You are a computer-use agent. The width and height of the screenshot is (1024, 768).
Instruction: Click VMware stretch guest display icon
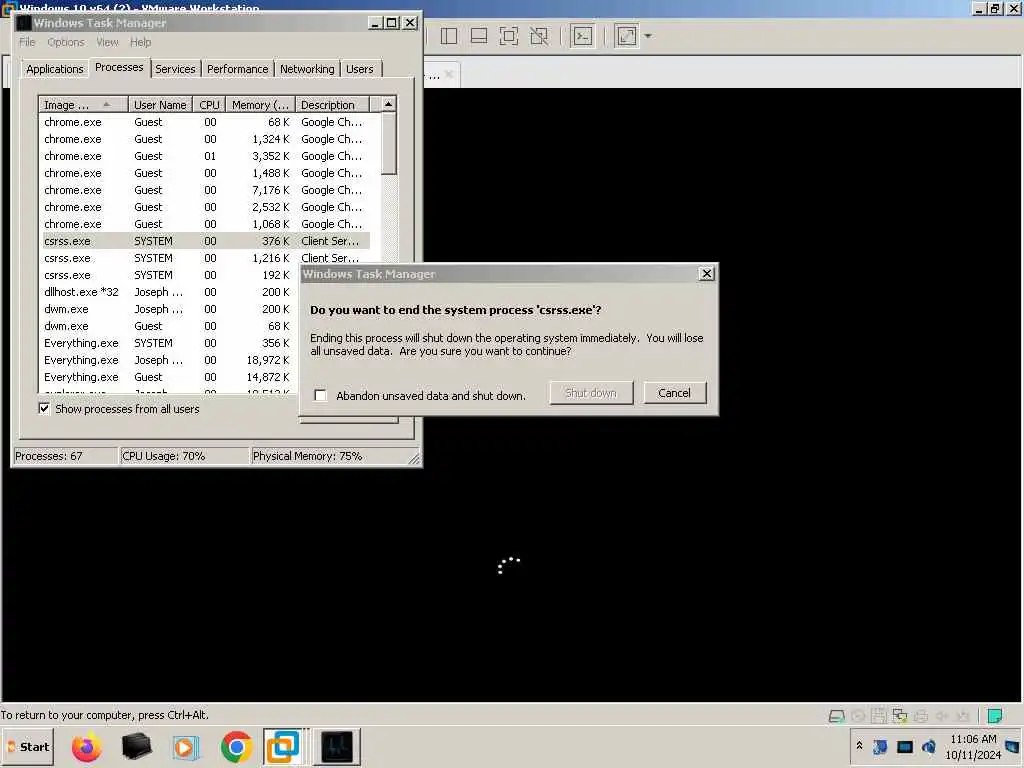coord(626,36)
